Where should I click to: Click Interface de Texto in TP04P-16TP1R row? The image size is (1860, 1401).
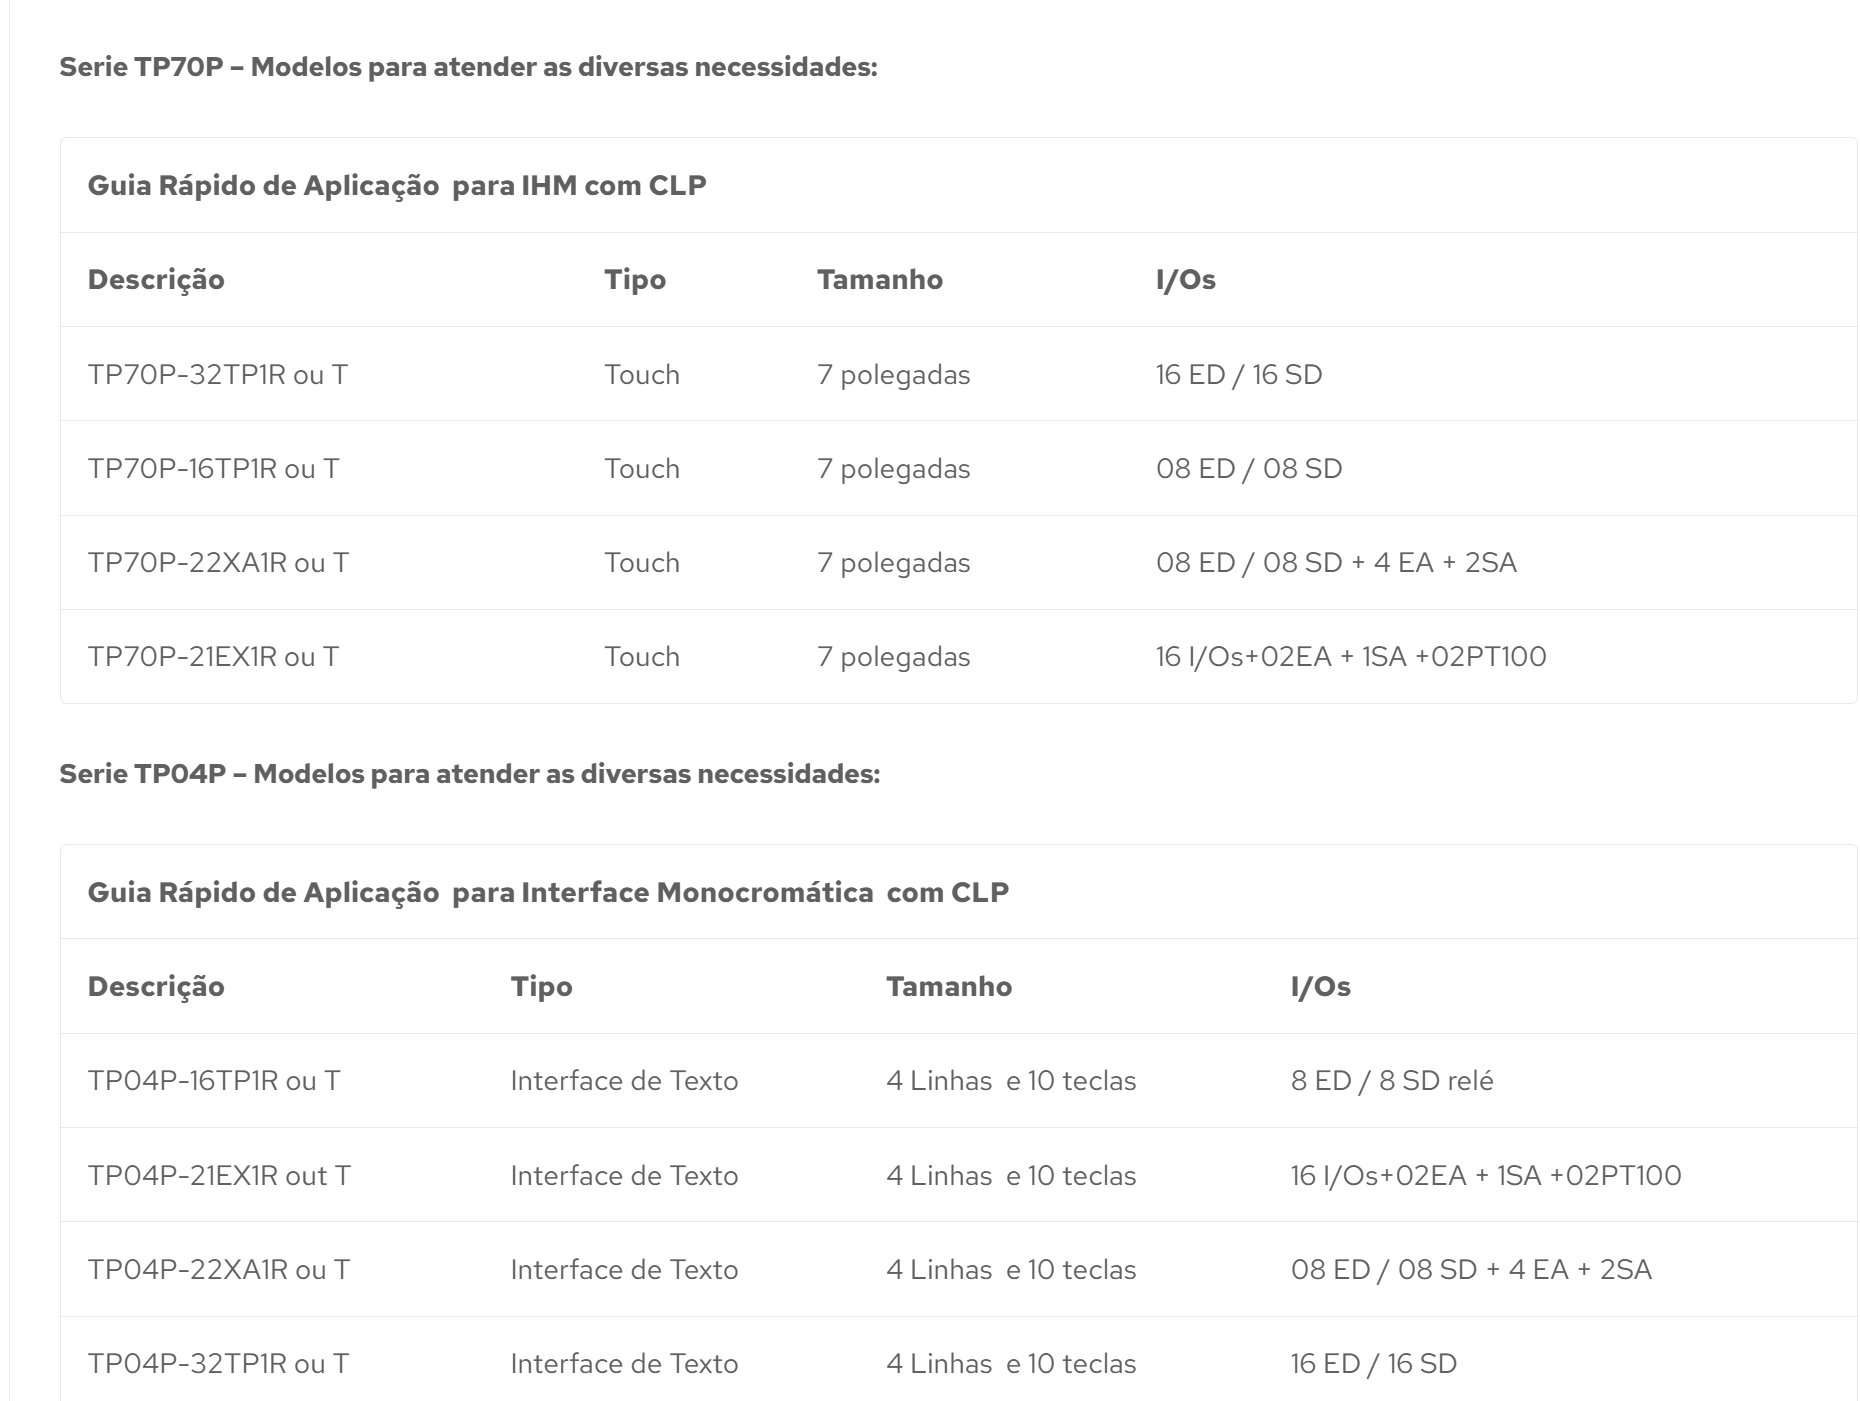624,1081
